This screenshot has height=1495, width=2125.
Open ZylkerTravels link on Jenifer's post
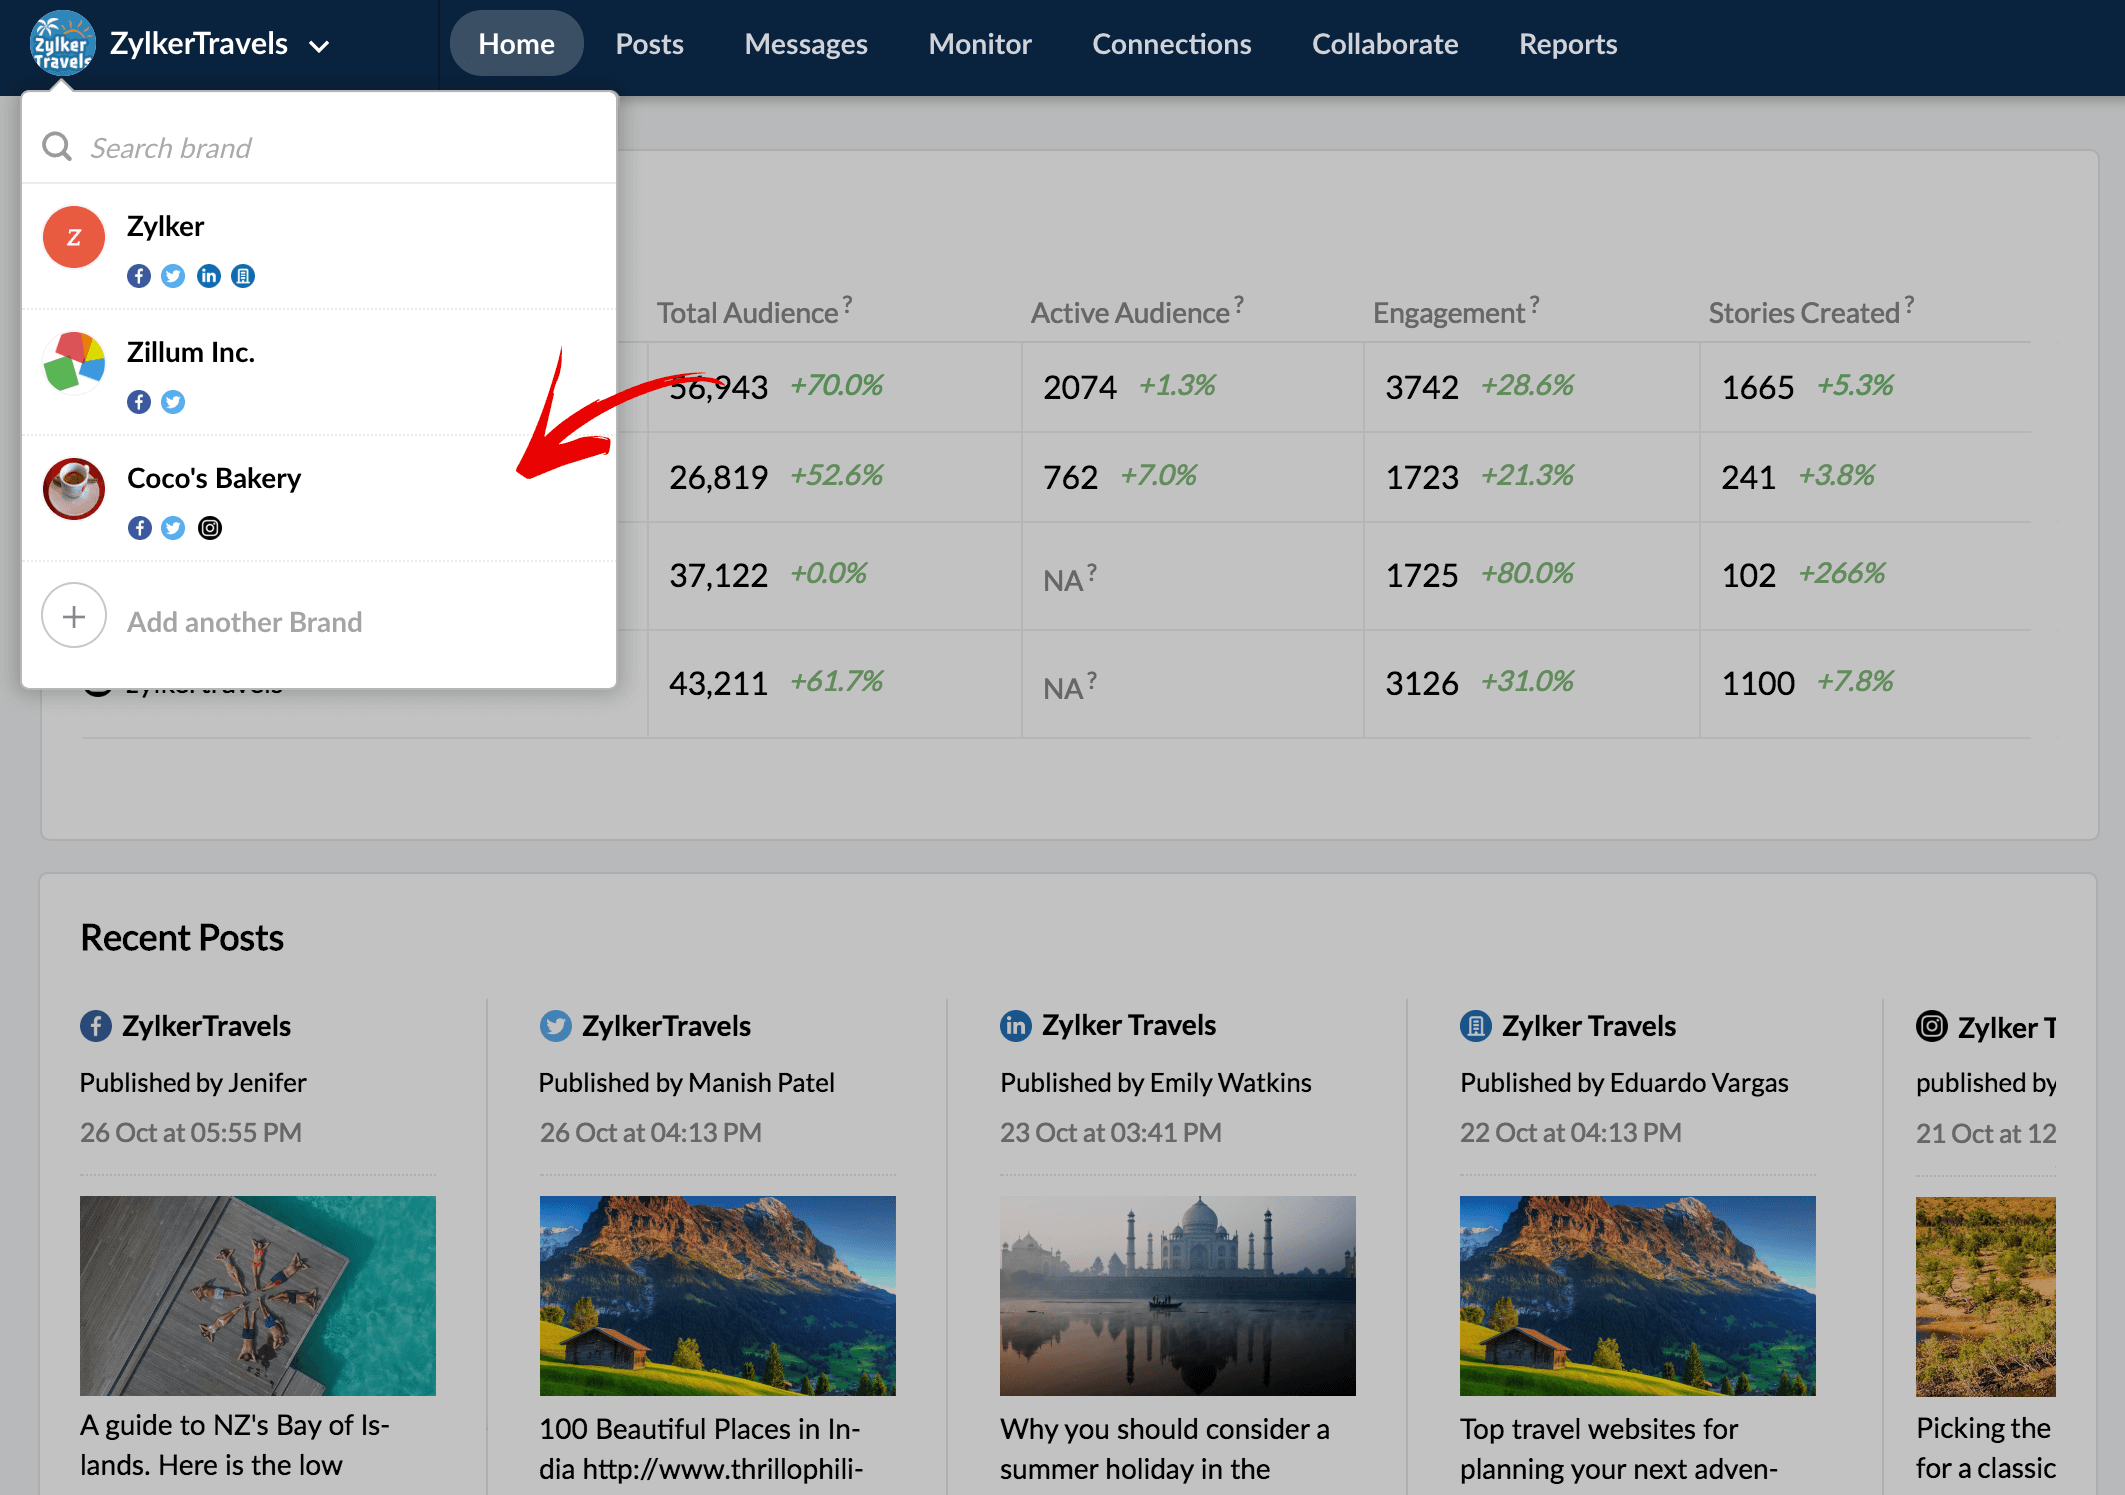tap(207, 1026)
